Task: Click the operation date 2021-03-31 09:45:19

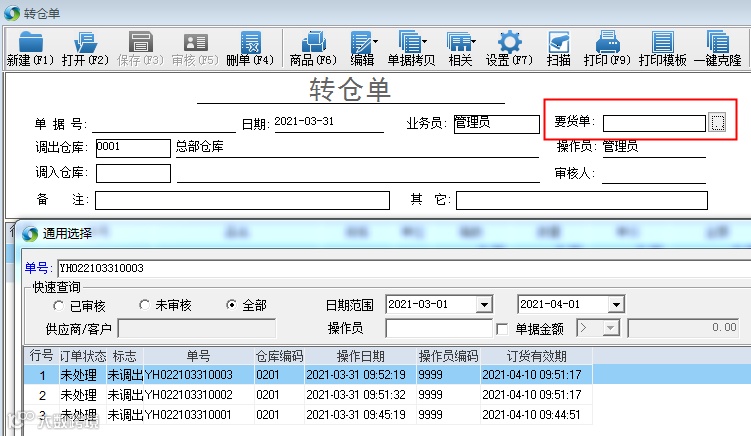Action: click(356, 415)
